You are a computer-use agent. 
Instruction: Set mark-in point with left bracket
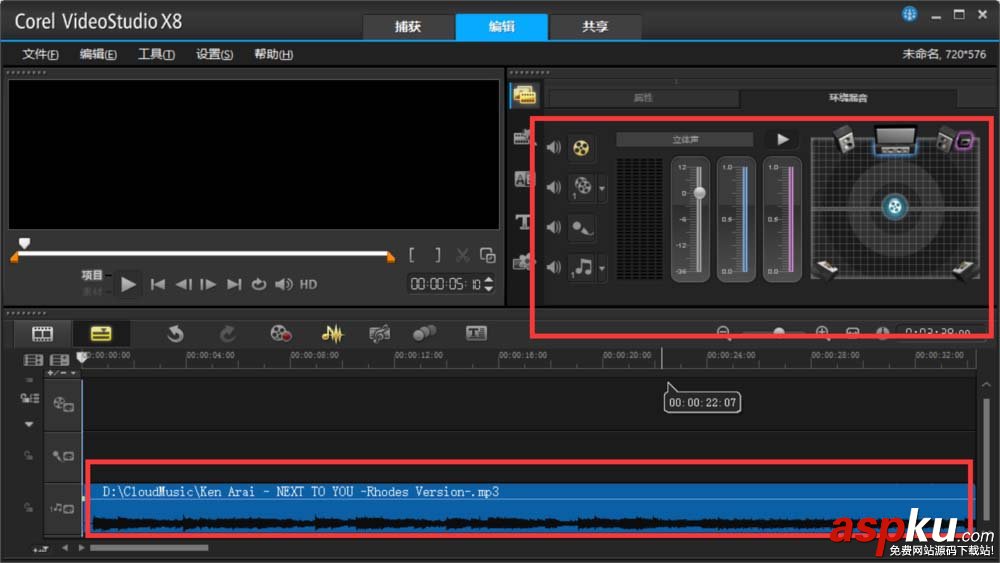pyautogui.click(x=412, y=256)
